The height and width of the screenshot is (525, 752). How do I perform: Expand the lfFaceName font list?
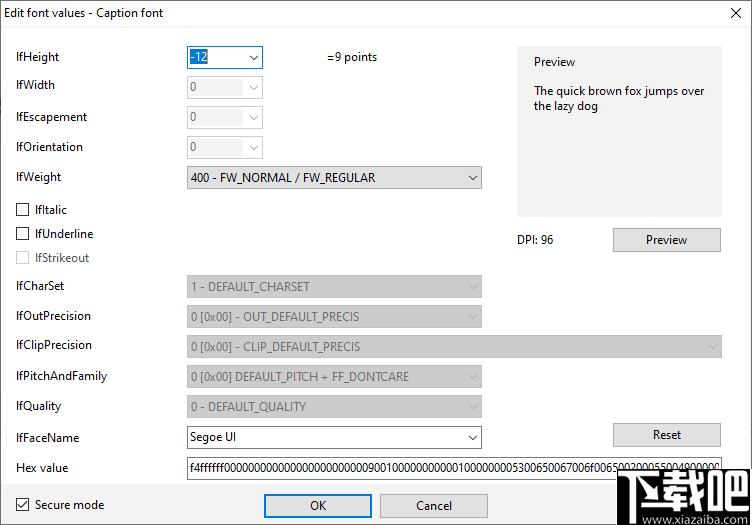(472, 438)
